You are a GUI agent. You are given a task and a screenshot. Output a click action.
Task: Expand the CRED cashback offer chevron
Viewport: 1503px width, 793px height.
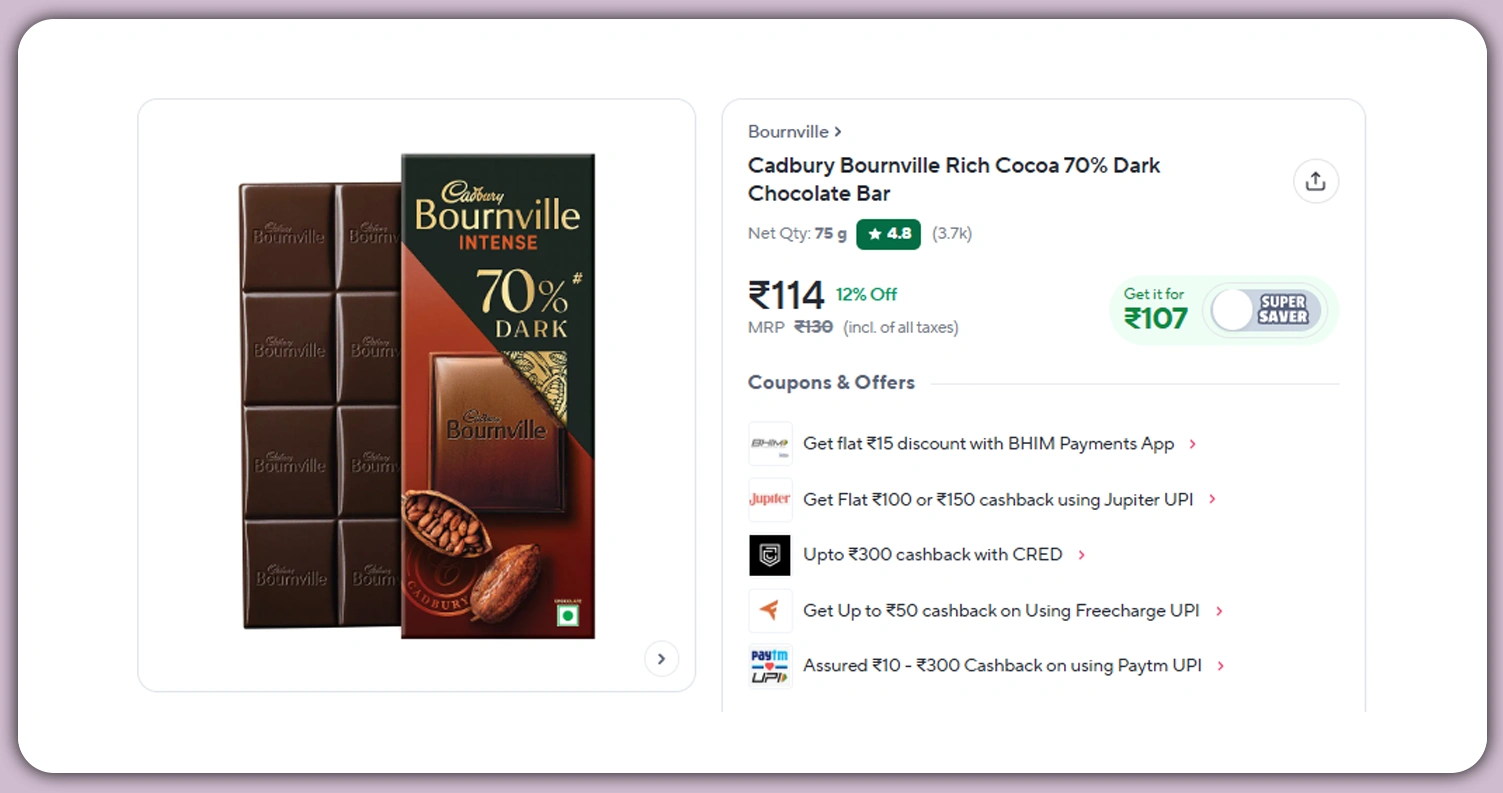[x=1081, y=555]
